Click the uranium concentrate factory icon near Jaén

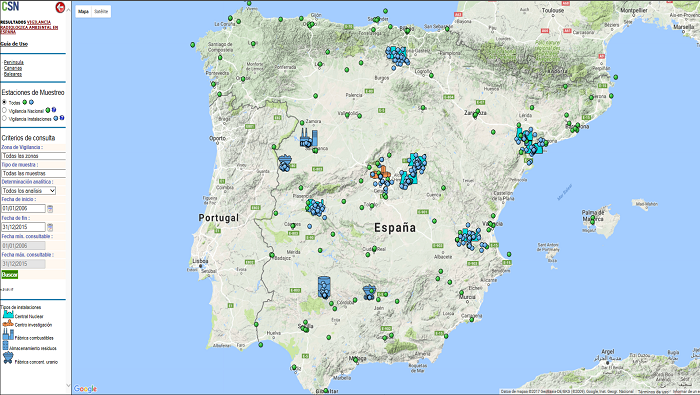tap(369, 292)
